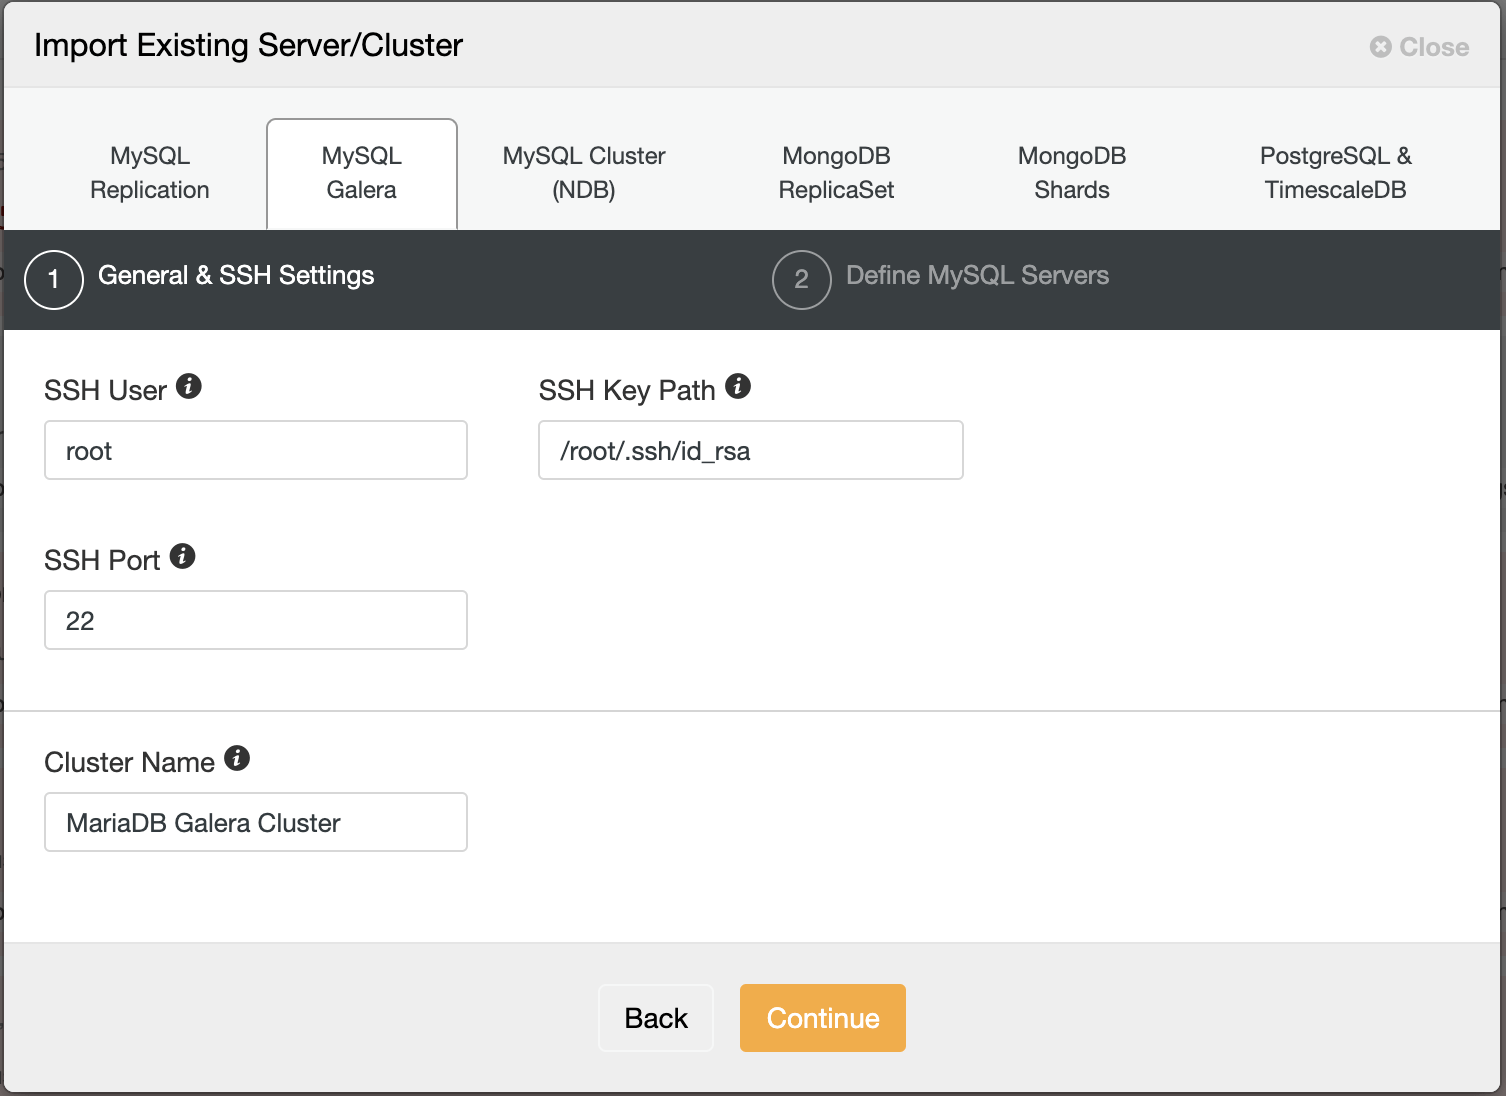The height and width of the screenshot is (1096, 1506).
Task: Select the MySQL Cluster (NDB) tab
Action: pyautogui.click(x=583, y=172)
